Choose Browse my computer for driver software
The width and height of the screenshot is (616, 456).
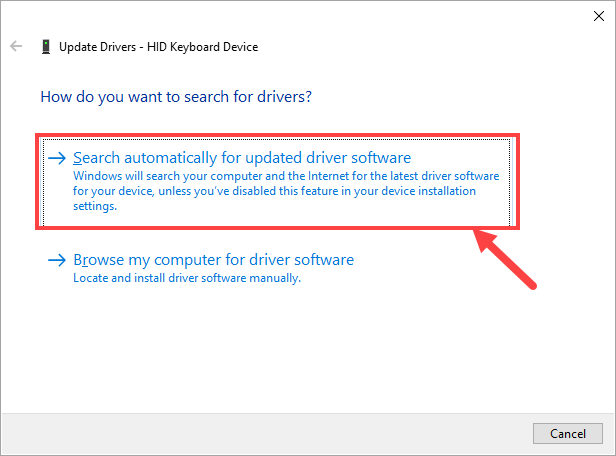coord(213,261)
